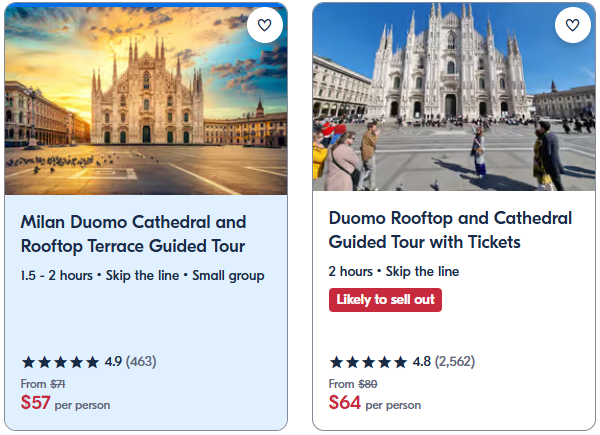Save the Milan Duomo Terrace tour to wishlist
The height and width of the screenshot is (435, 600).
[x=264, y=26]
